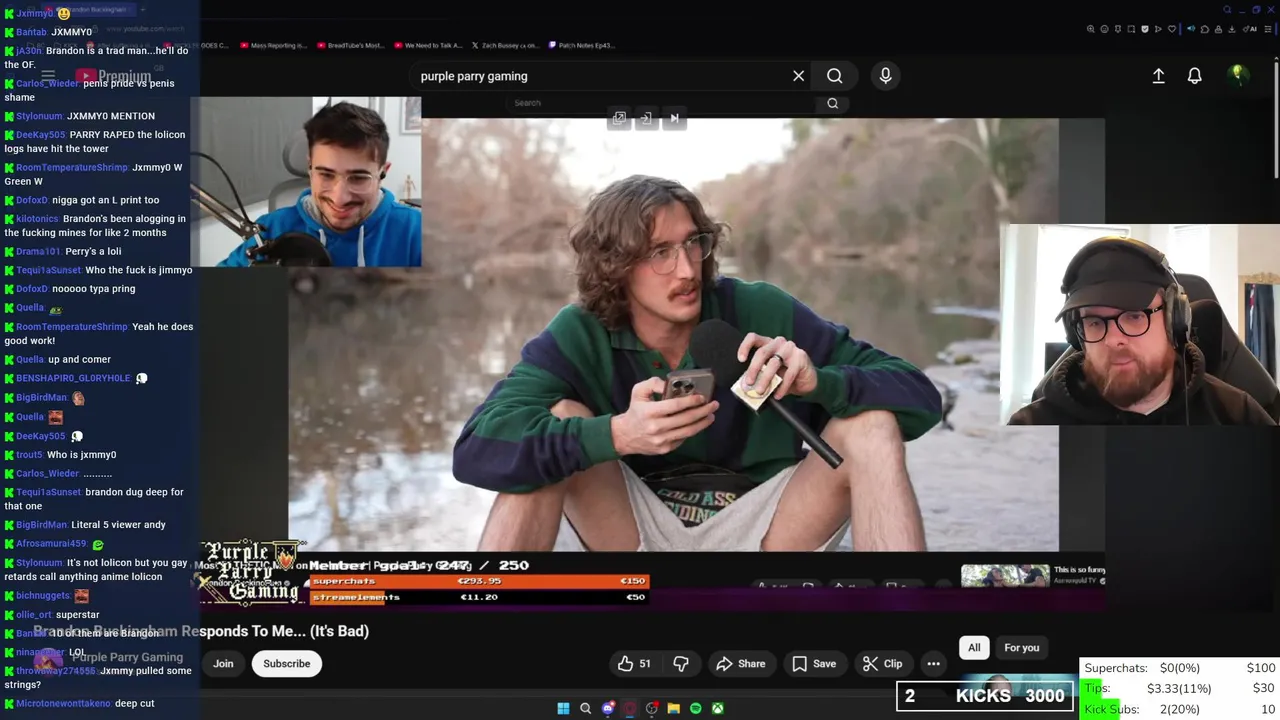The height and width of the screenshot is (720, 1280).
Task: Open 'BreadTube's Most...' bookmark
Action: (x=351, y=45)
